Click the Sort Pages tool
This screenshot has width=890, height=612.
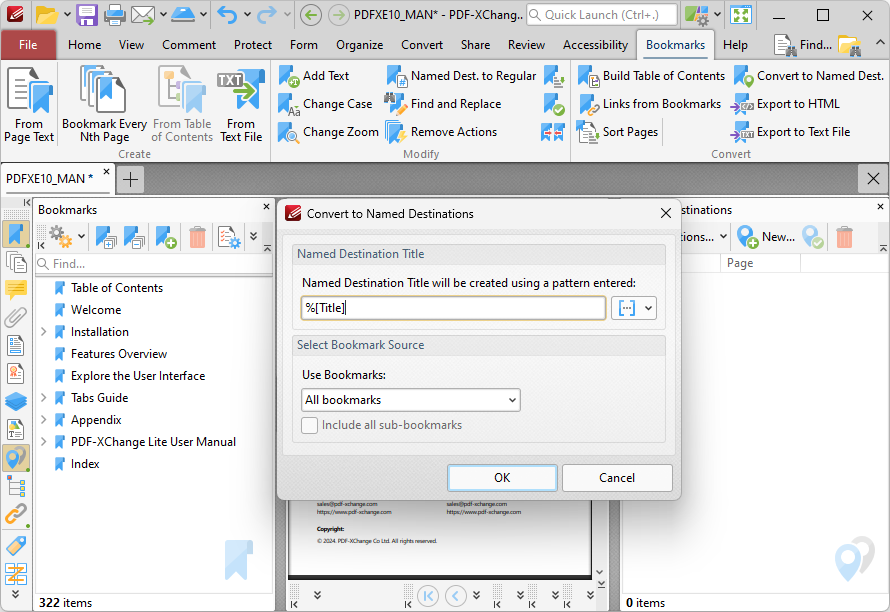coord(618,132)
